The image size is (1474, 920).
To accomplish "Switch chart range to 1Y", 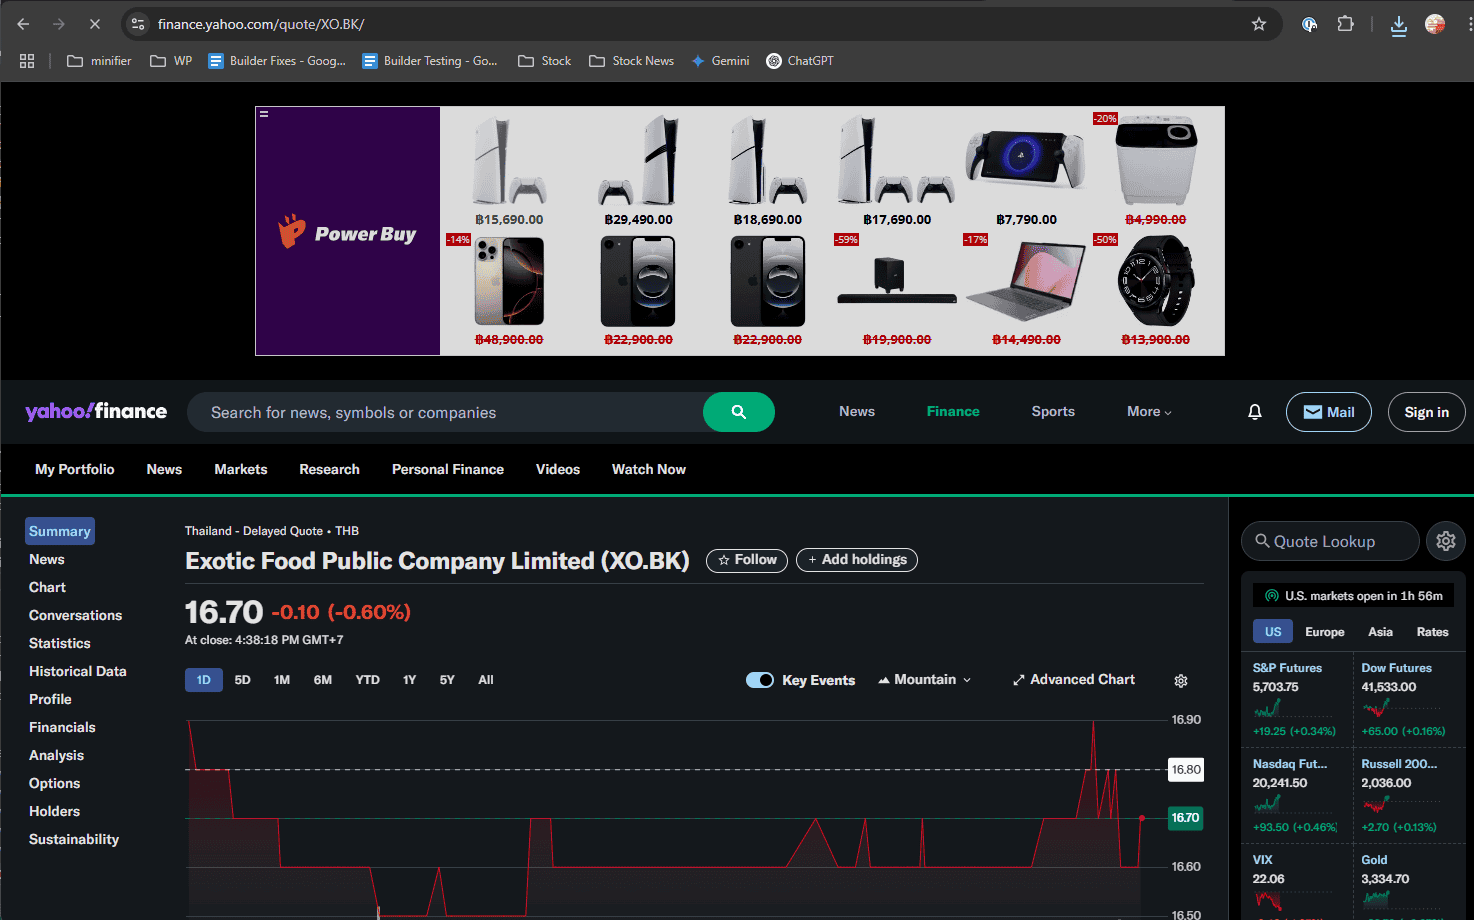I will point(409,680).
